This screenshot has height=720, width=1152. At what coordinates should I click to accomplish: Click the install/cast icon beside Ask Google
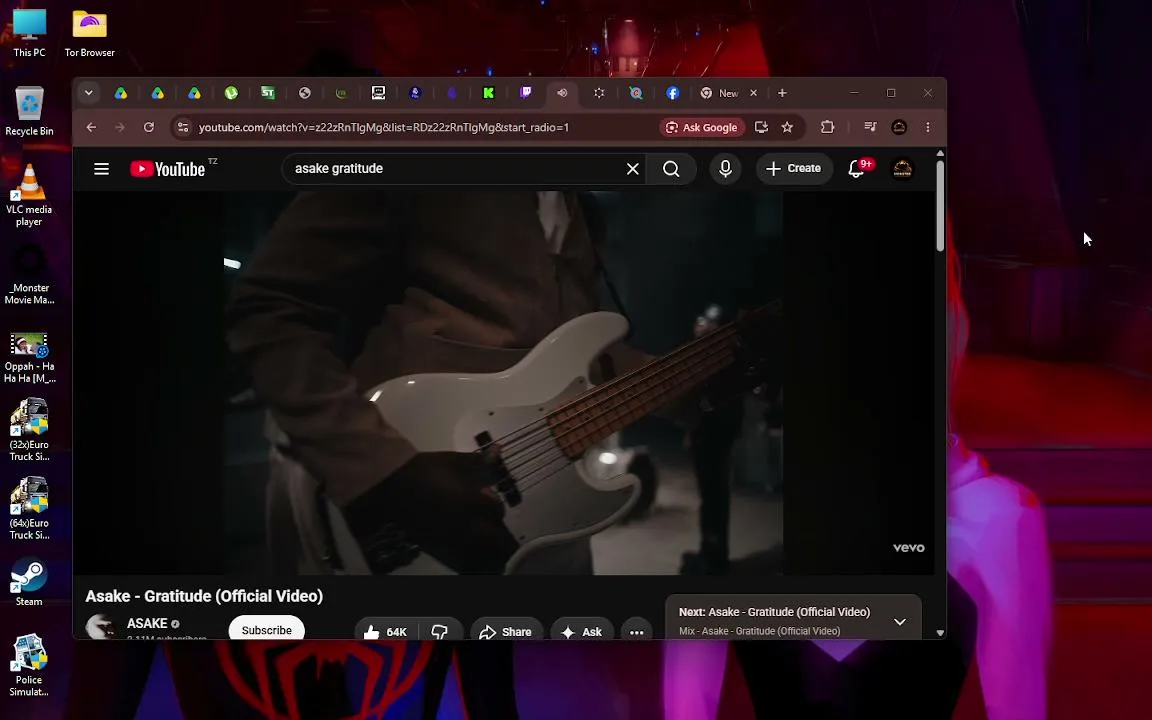coord(761,127)
